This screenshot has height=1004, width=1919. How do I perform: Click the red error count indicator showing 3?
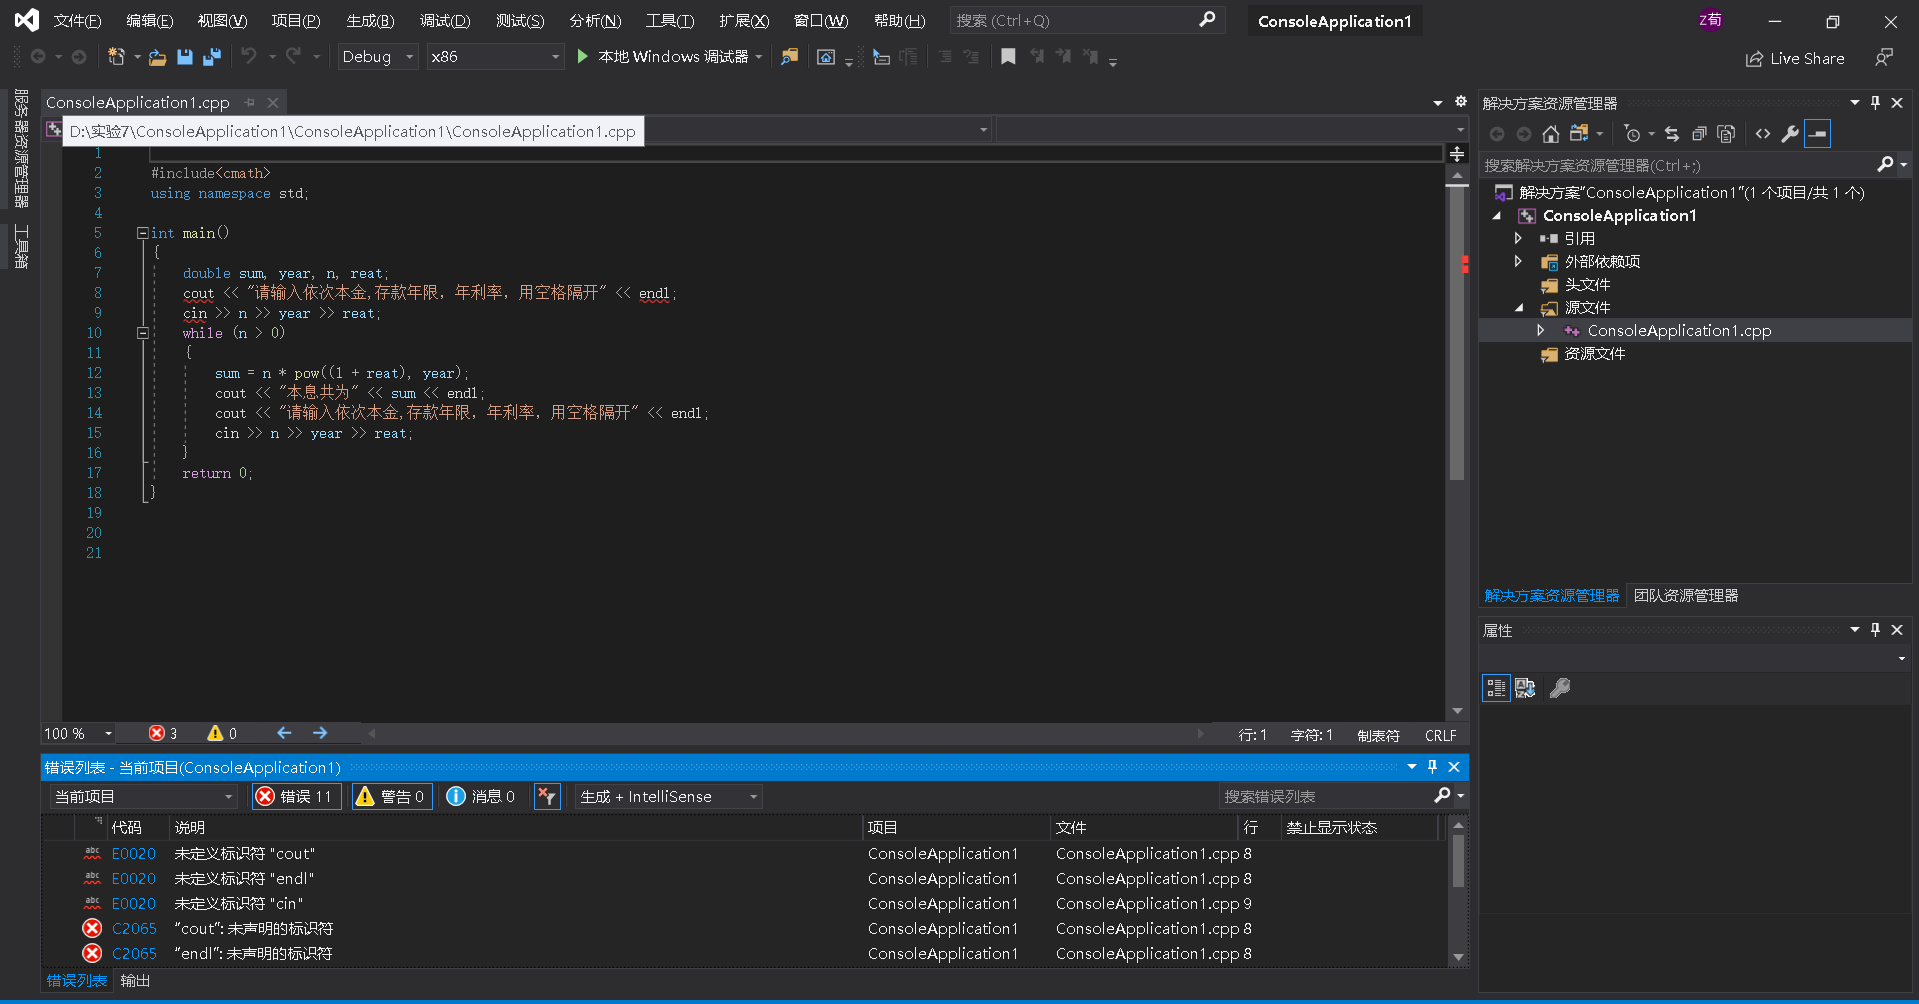[x=163, y=734]
